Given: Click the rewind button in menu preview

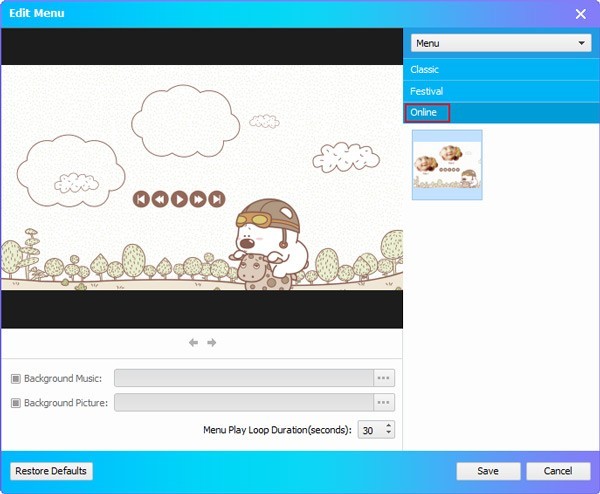Looking at the screenshot, I should [x=160, y=199].
